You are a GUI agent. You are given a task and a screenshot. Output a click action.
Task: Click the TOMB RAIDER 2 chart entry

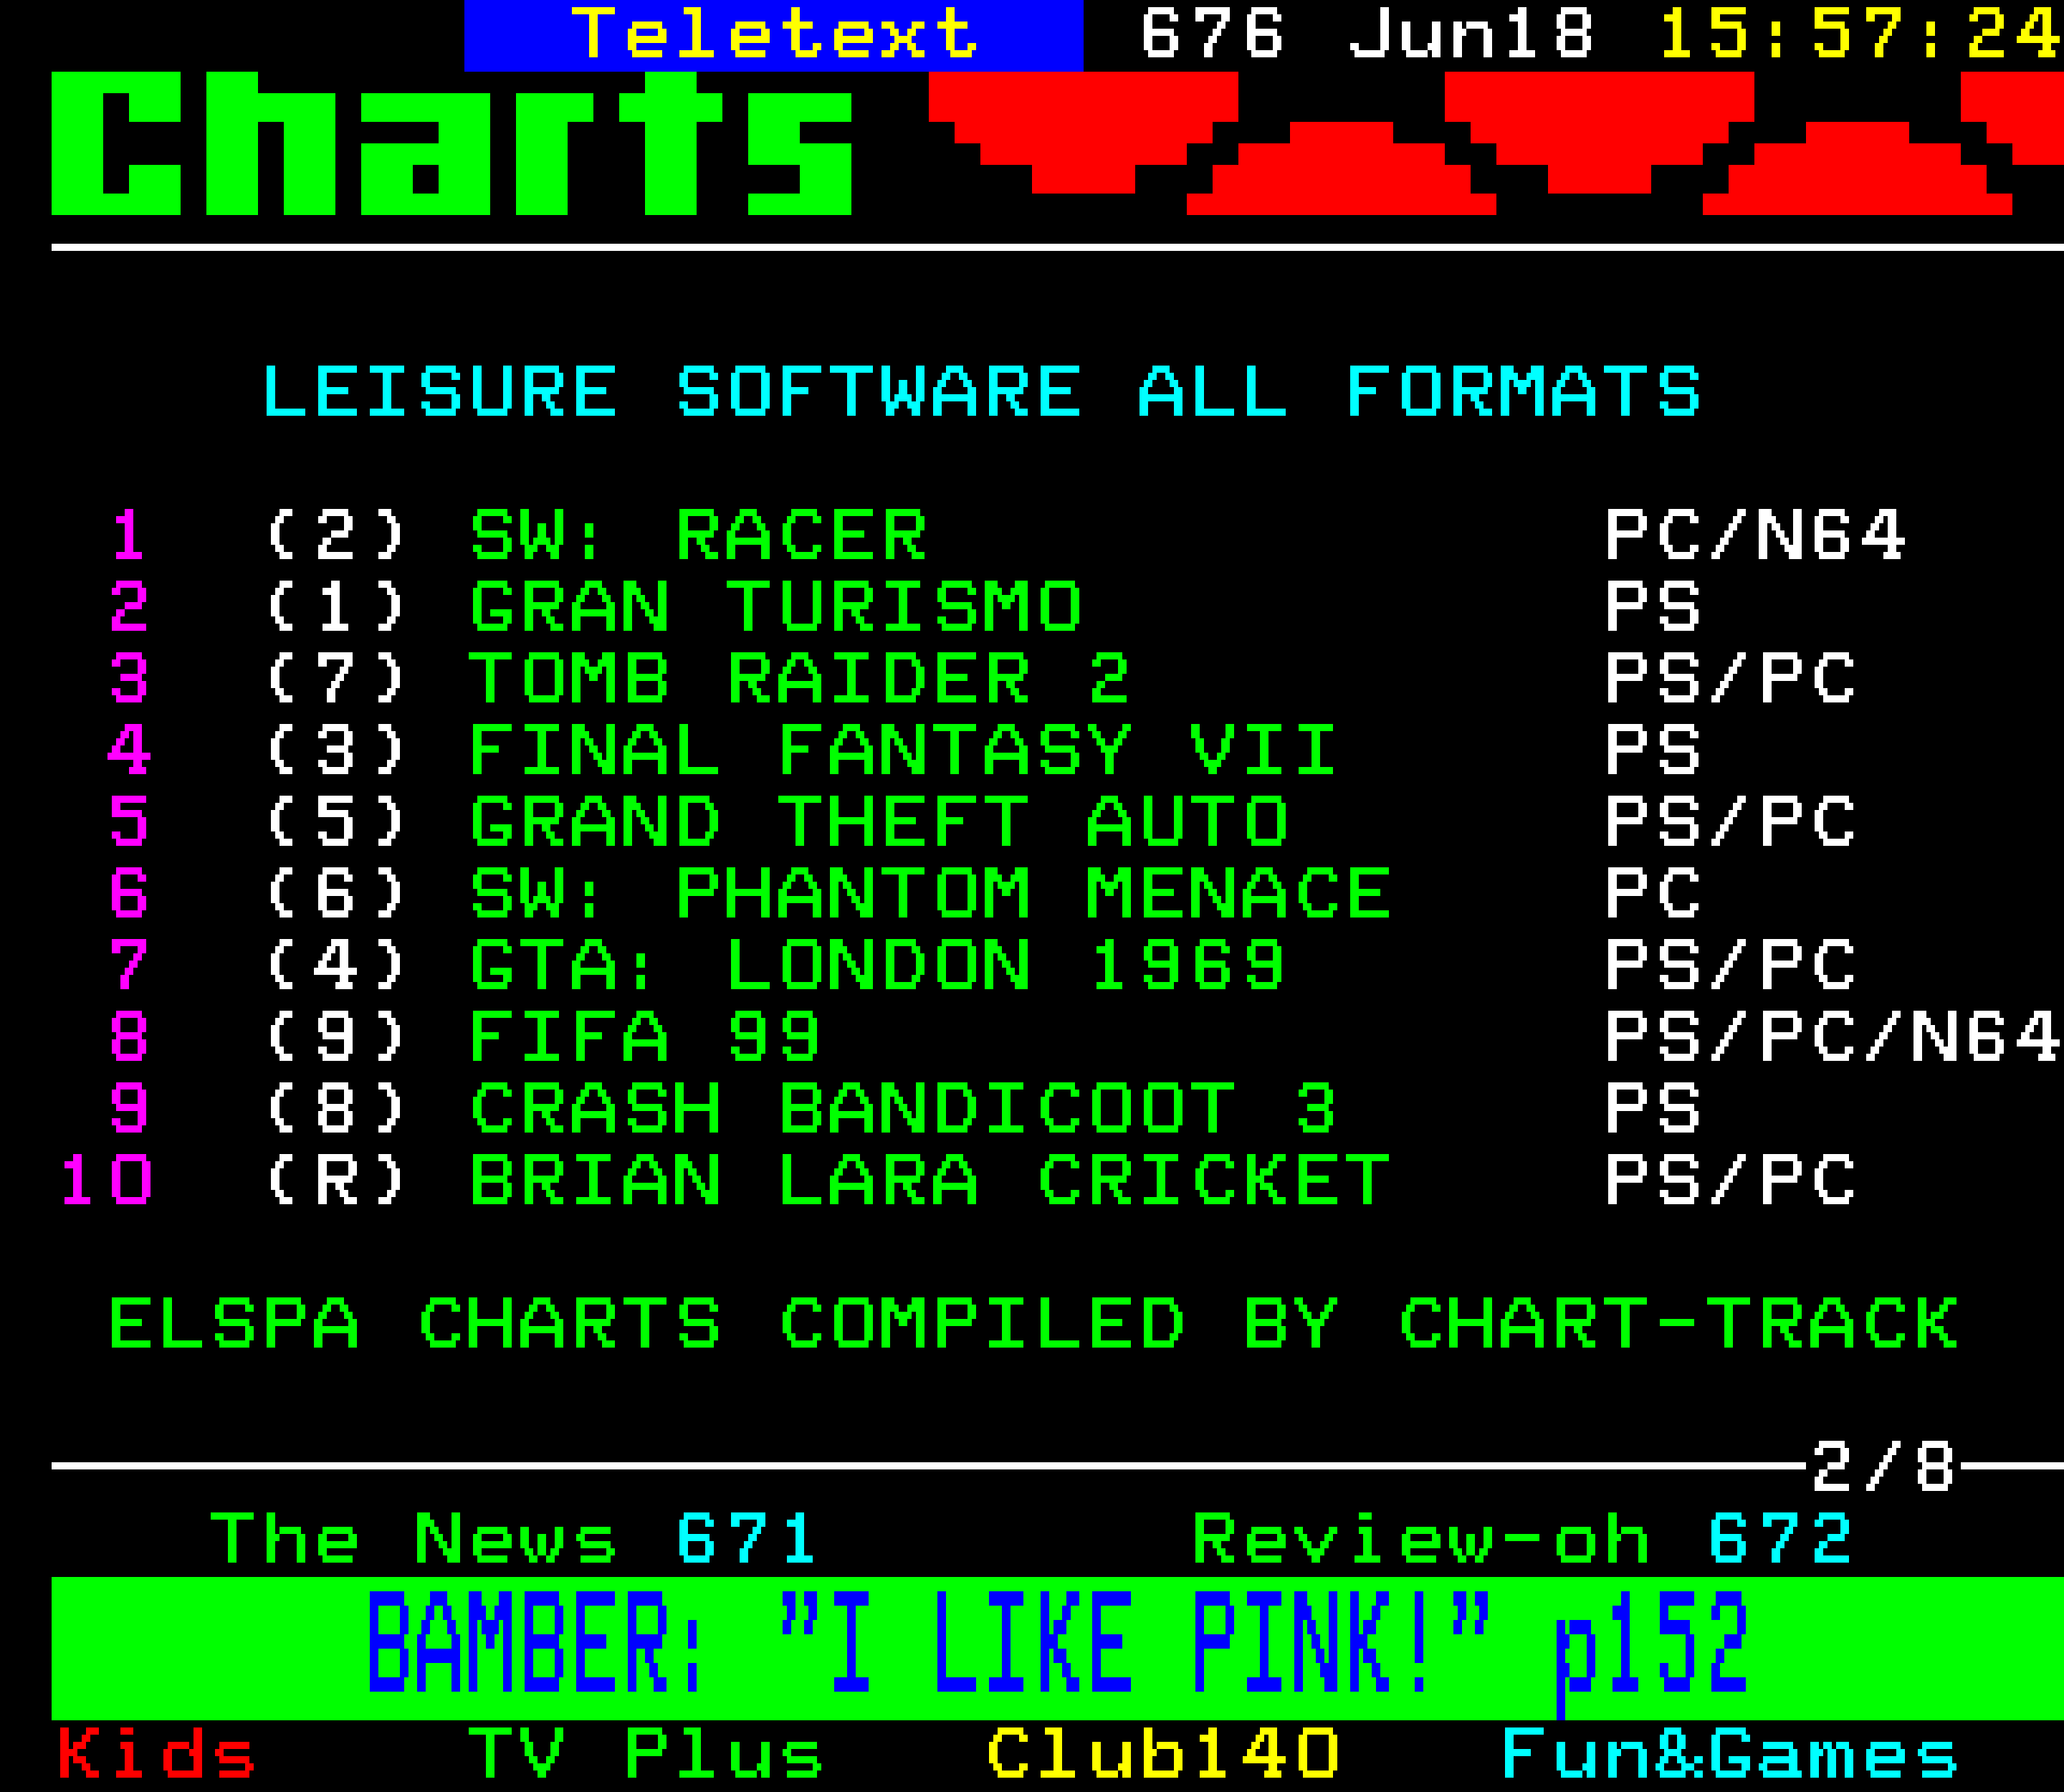(800, 678)
